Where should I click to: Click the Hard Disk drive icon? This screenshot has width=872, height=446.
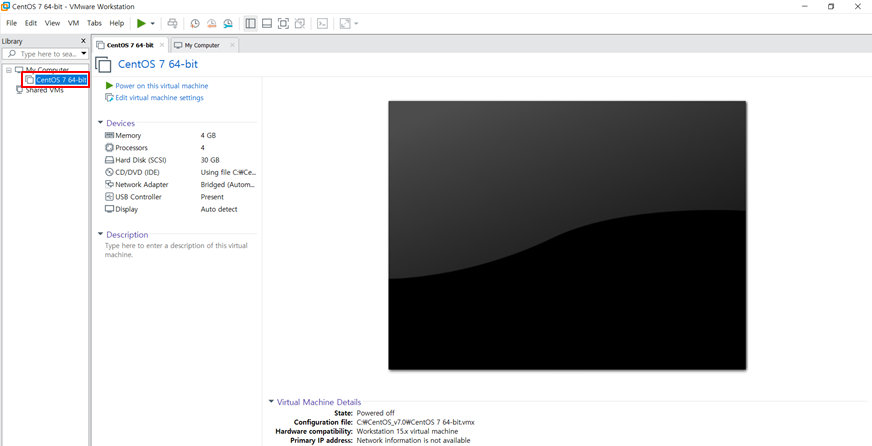click(x=109, y=160)
